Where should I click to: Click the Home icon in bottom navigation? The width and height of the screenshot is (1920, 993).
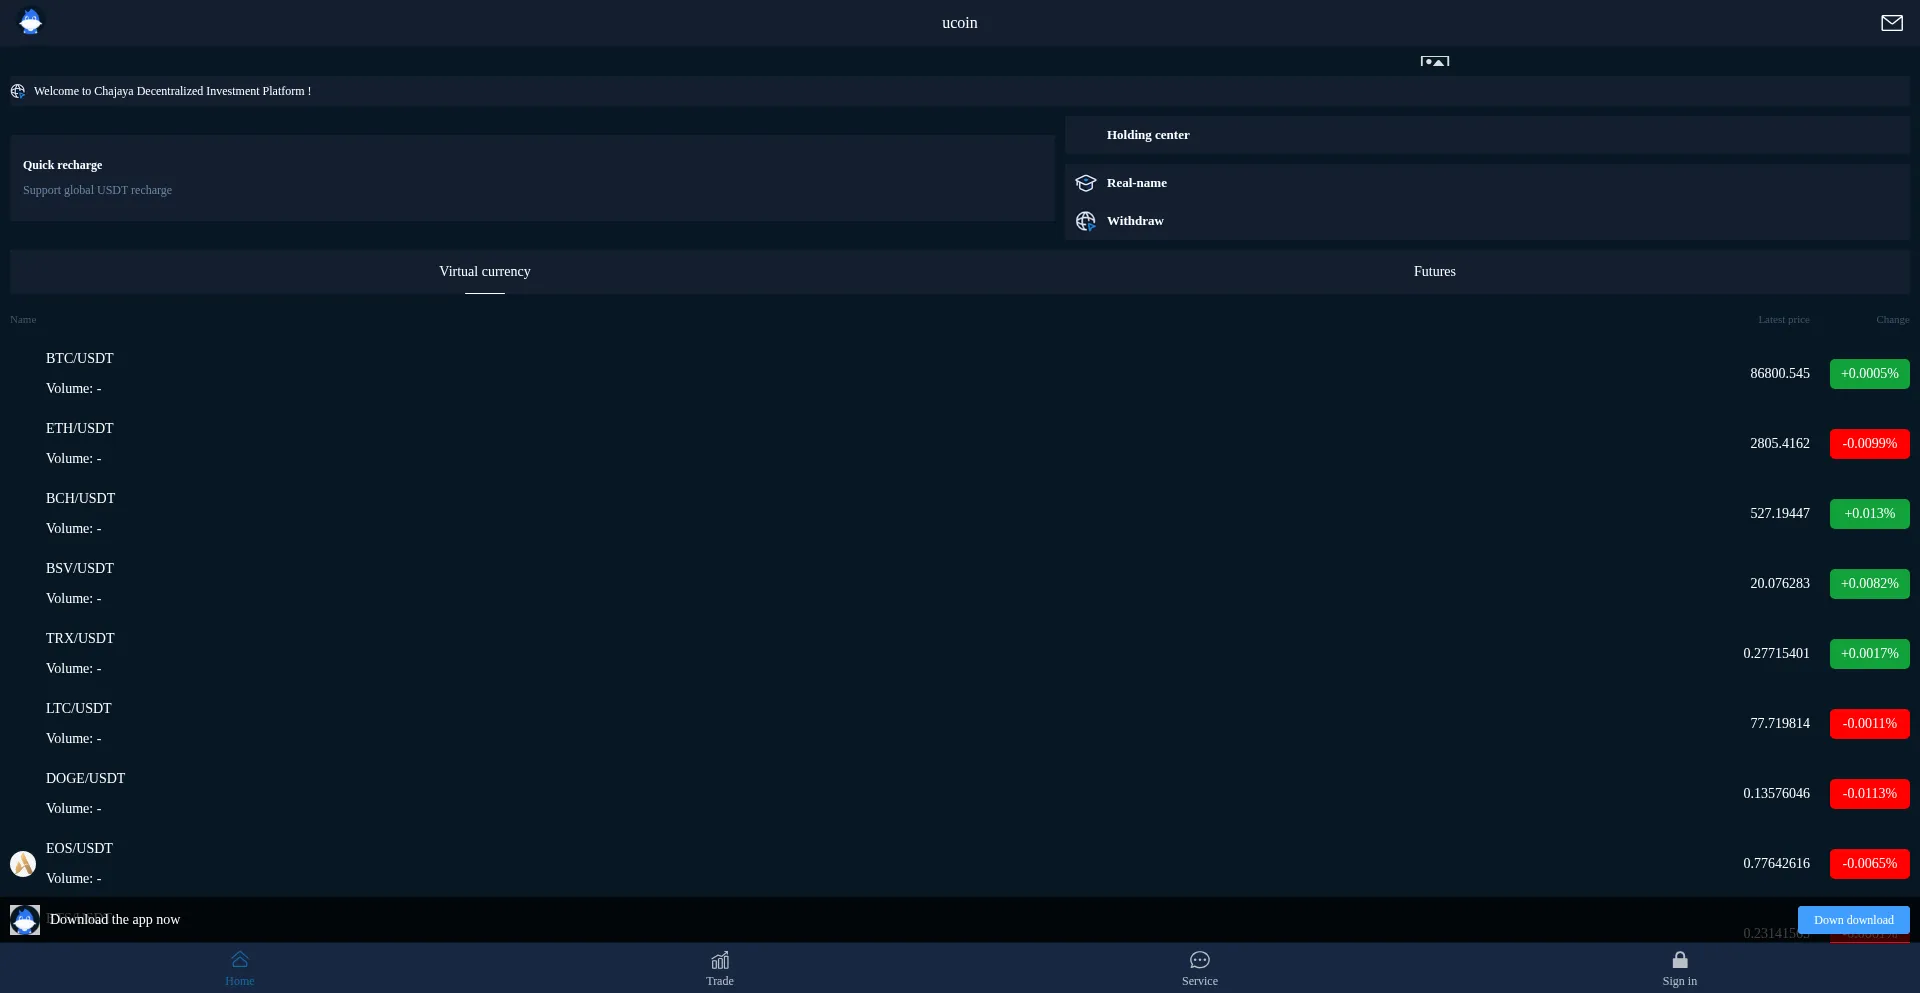(x=240, y=960)
